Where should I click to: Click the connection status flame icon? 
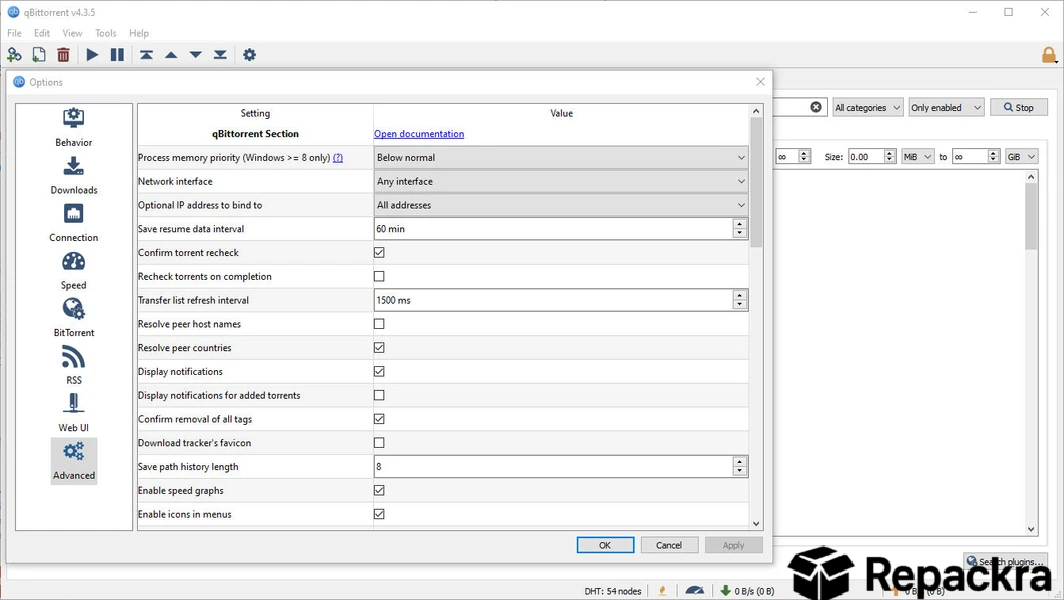click(x=662, y=590)
